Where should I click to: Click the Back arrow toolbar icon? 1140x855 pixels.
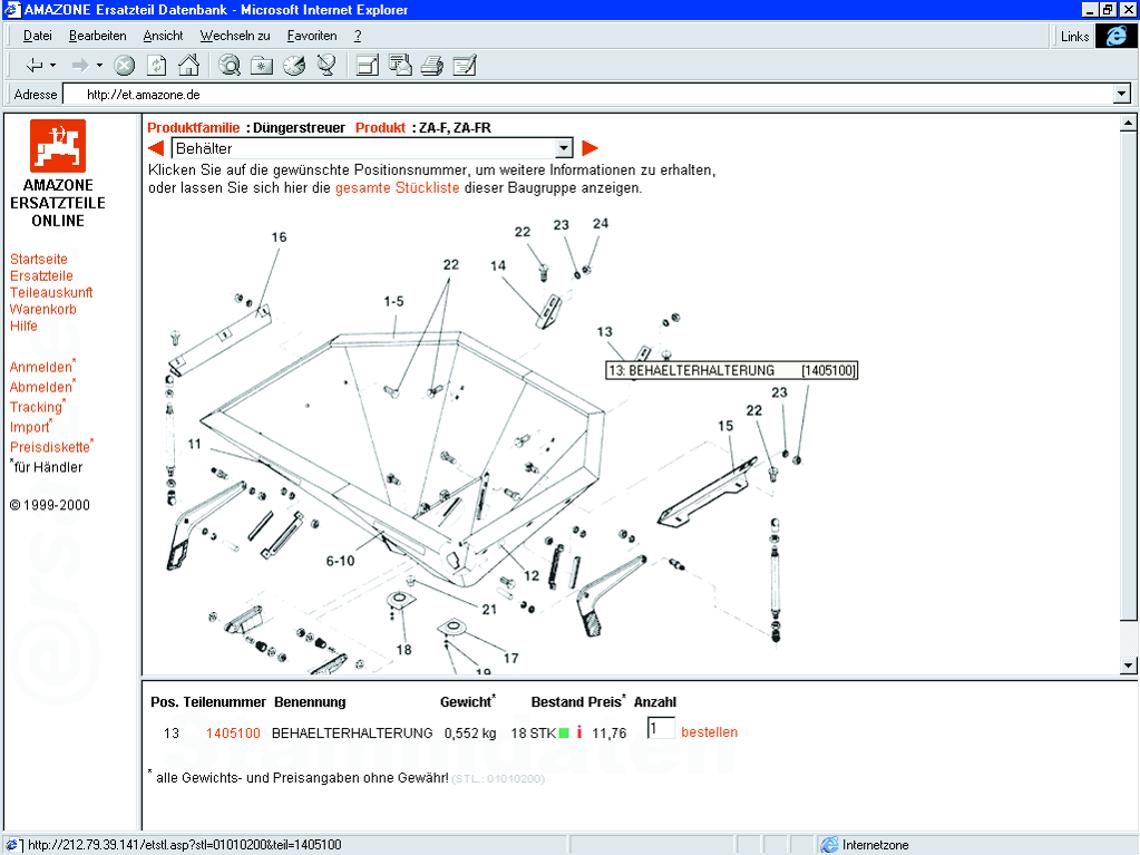click(x=35, y=65)
